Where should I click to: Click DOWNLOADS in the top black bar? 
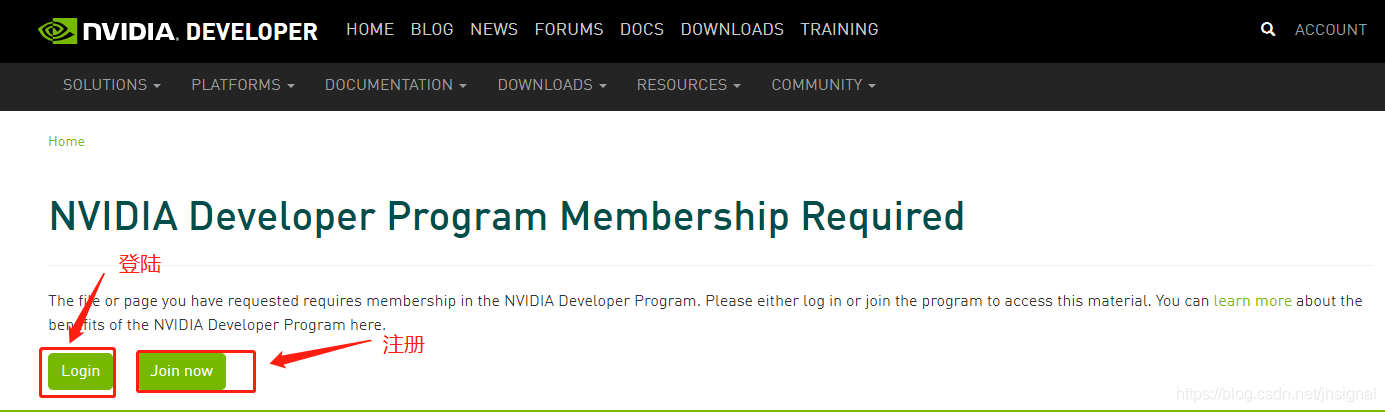pyautogui.click(x=732, y=30)
